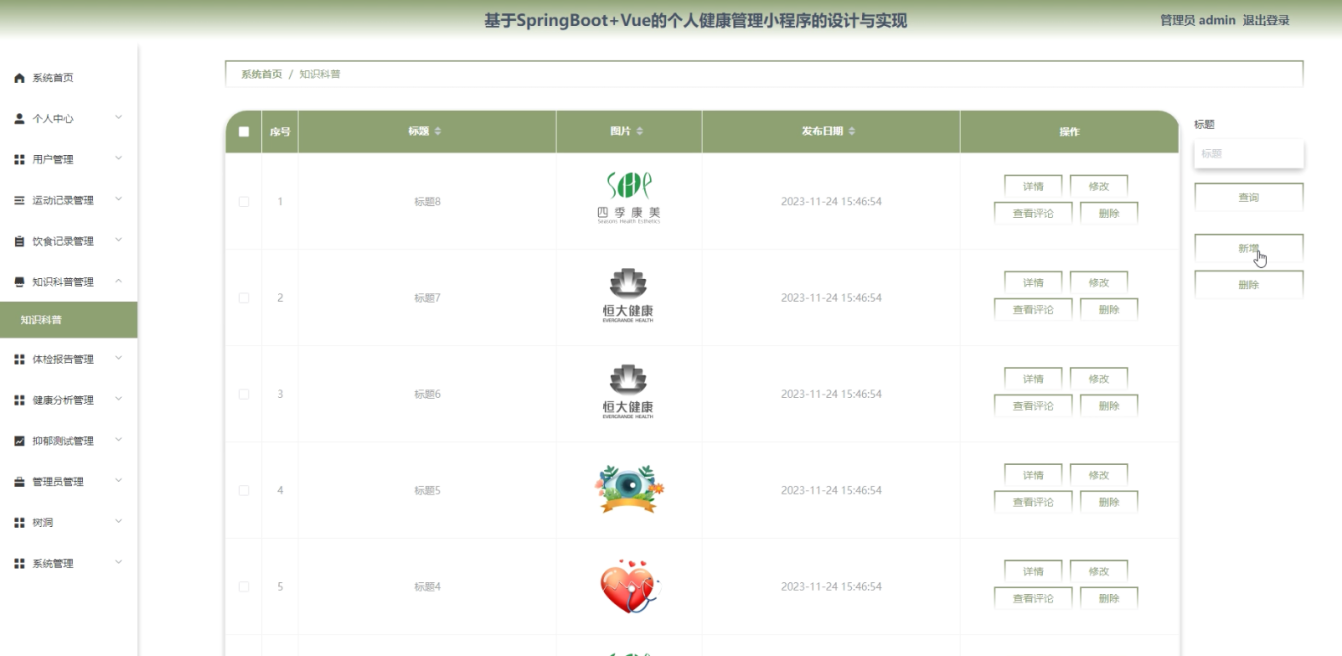Click the chart icon beside 抑郁测试管理
The height and width of the screenshot is (656, 1342).
[19, 441]
